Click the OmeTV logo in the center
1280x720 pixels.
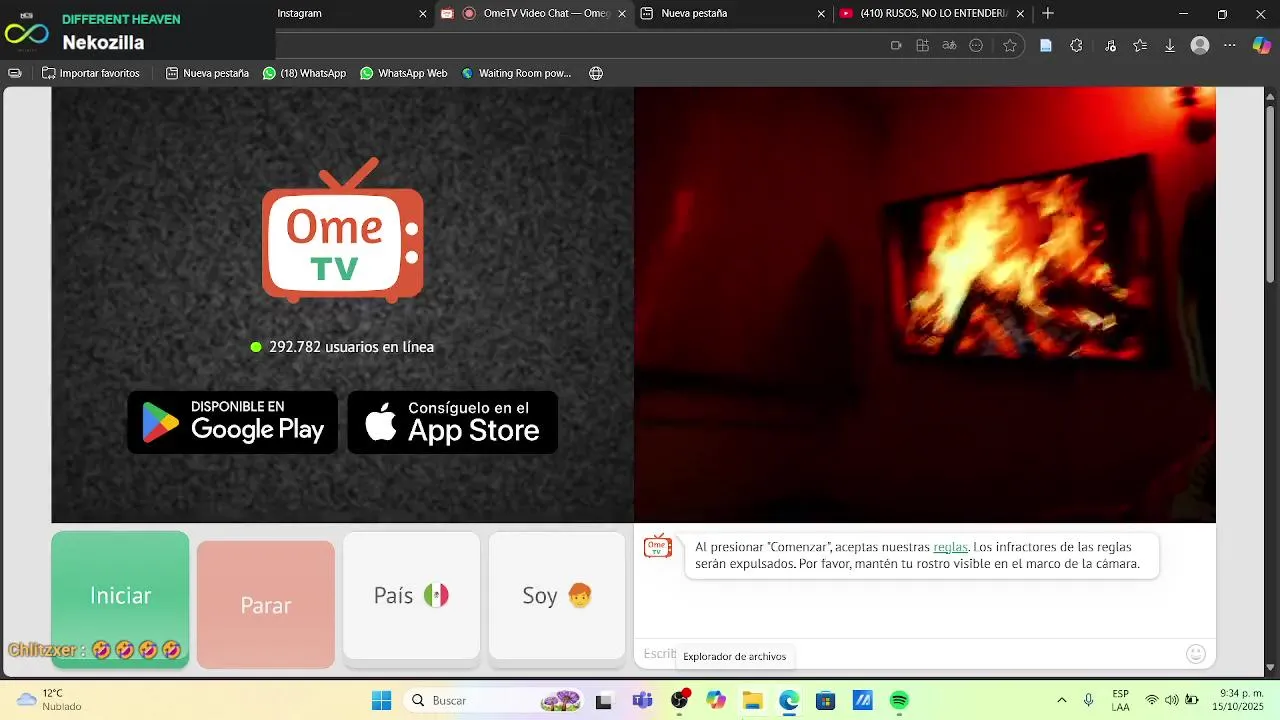tap(343, 230)
